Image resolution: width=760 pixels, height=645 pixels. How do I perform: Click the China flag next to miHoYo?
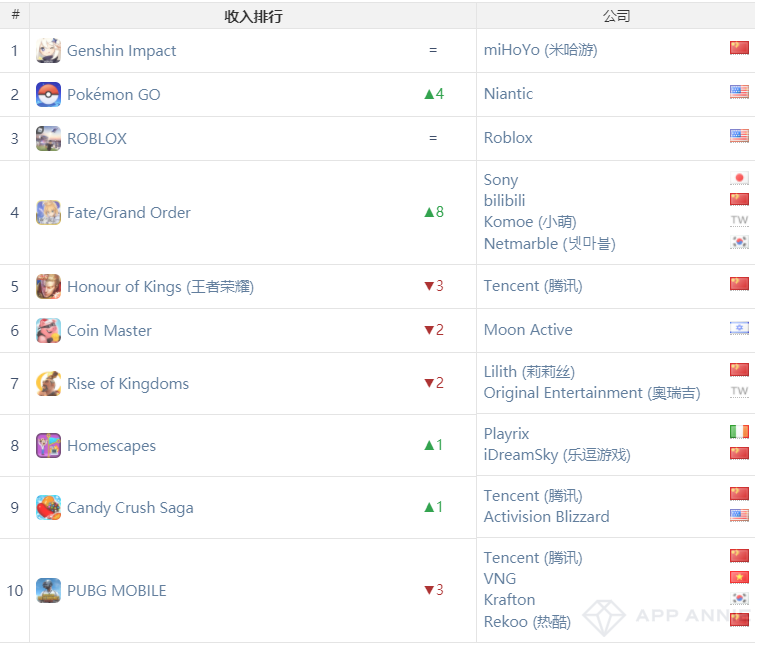739,48
